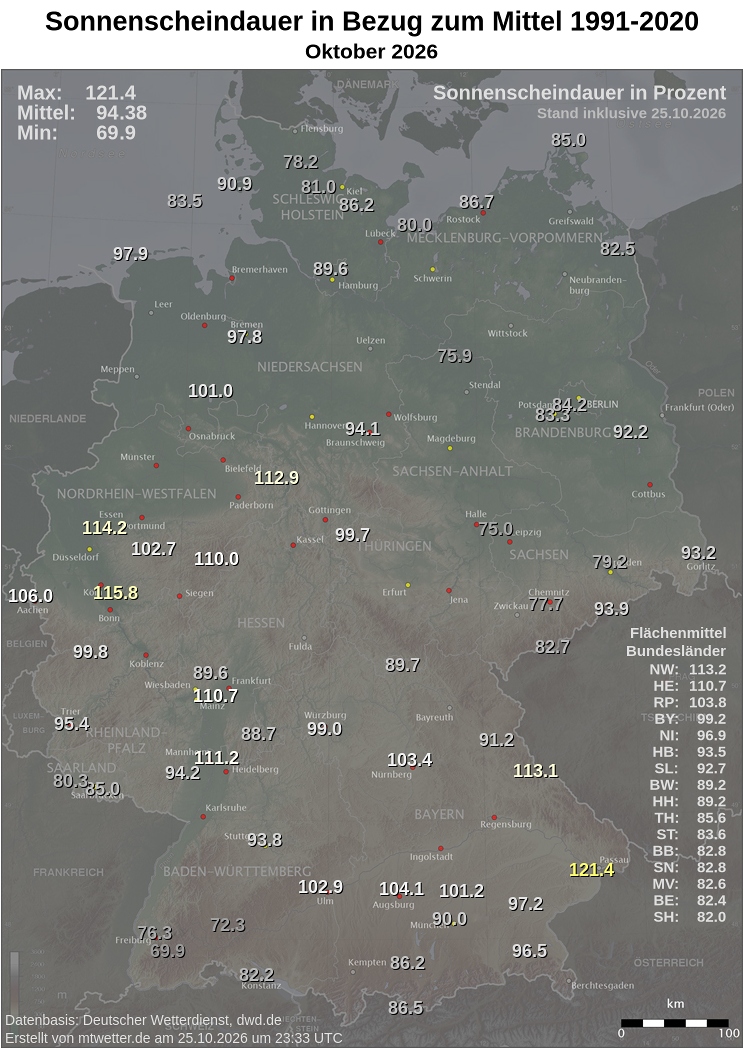Click the 86.5 value at the southern border
This screenshot has height=1049, width=744.
(405, 1008)
